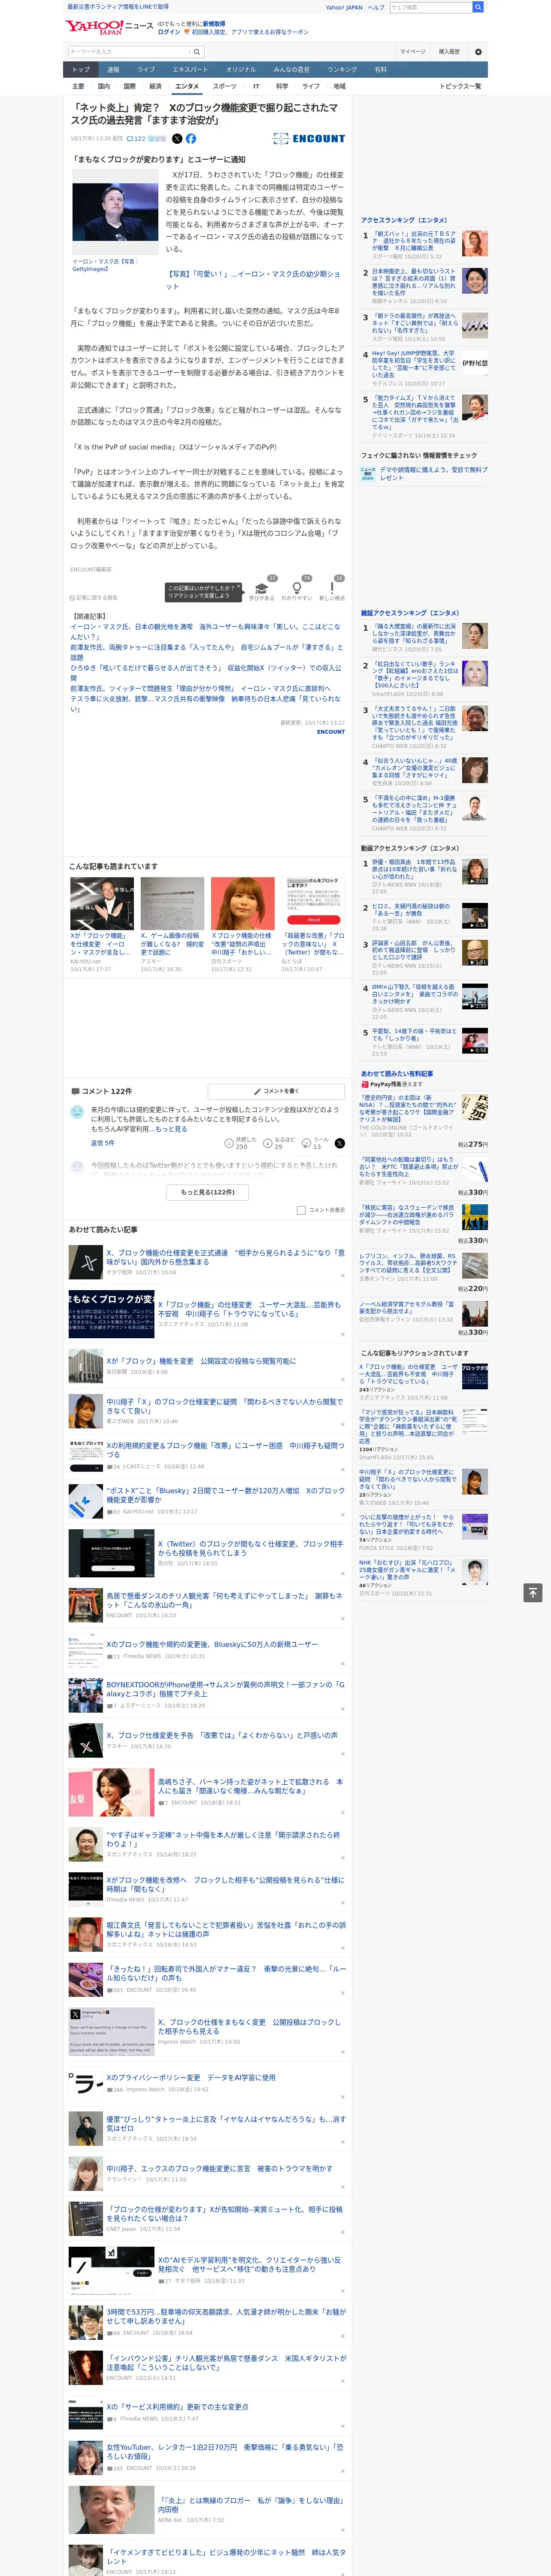Click the 新規取得 link
Image resolution: width=551 pixels, height=2576 pixels.
(214, 23)
